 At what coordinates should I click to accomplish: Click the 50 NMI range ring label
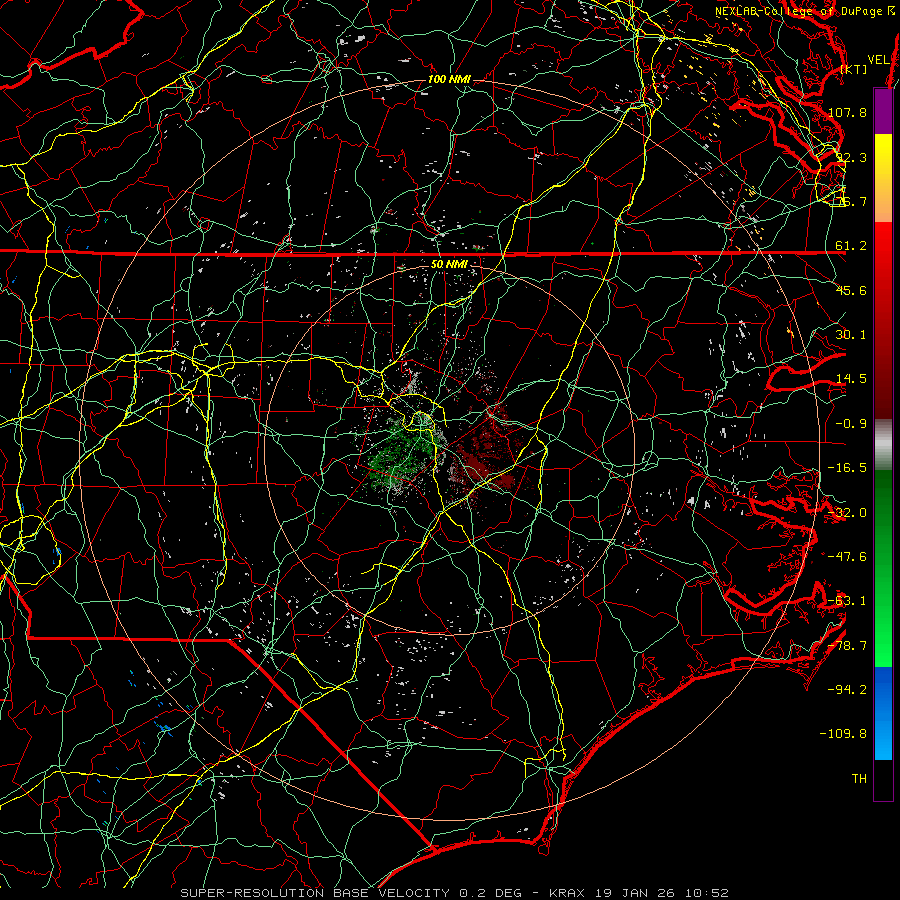(449, 265)
